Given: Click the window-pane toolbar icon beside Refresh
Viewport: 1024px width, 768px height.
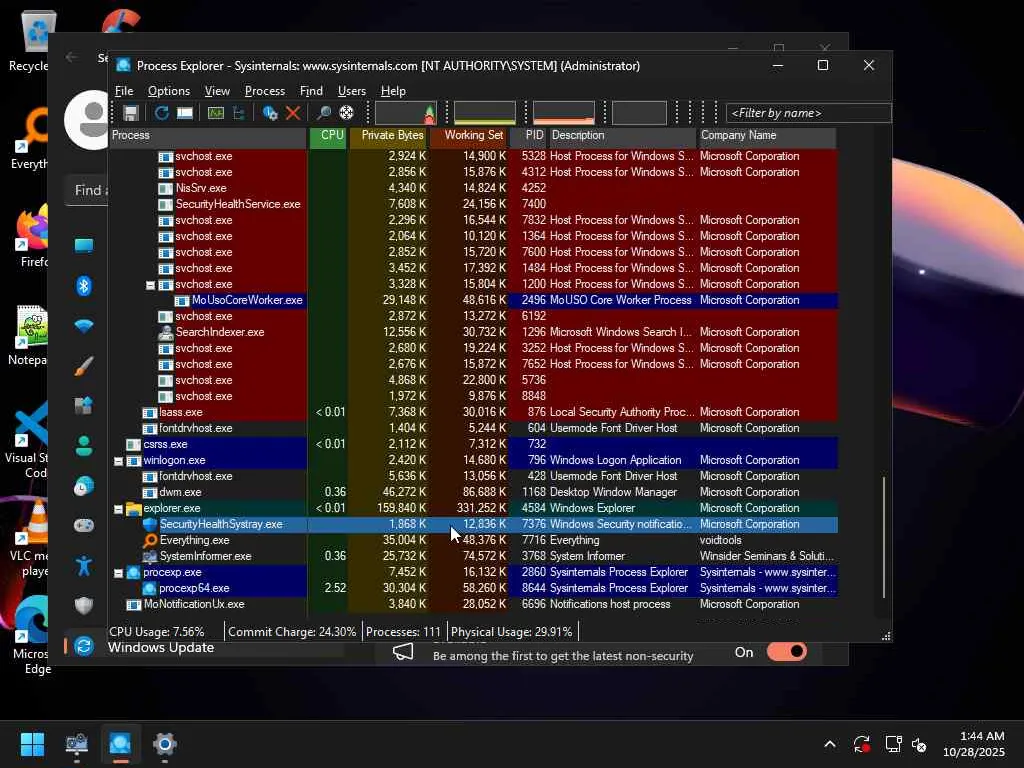Looking at the screenshot, I should (x=185, y=113).
